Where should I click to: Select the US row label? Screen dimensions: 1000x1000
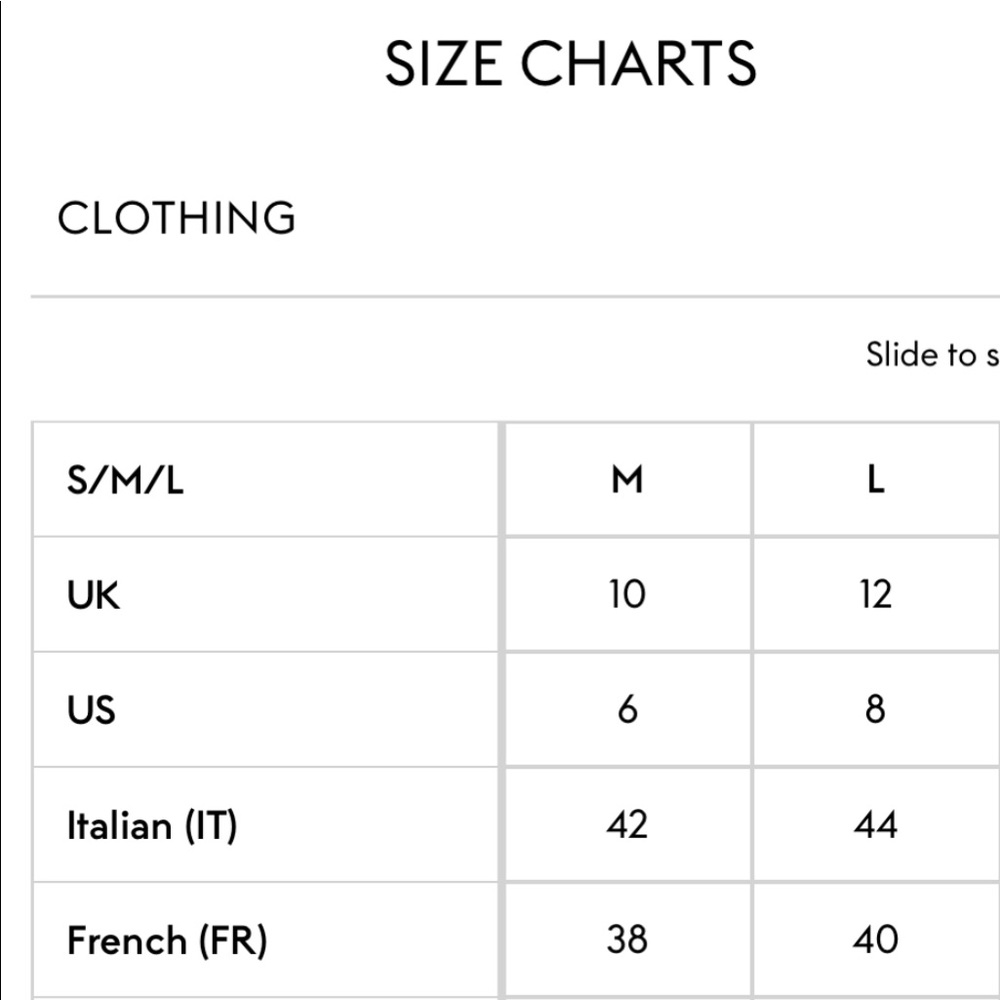pos(91,710)
